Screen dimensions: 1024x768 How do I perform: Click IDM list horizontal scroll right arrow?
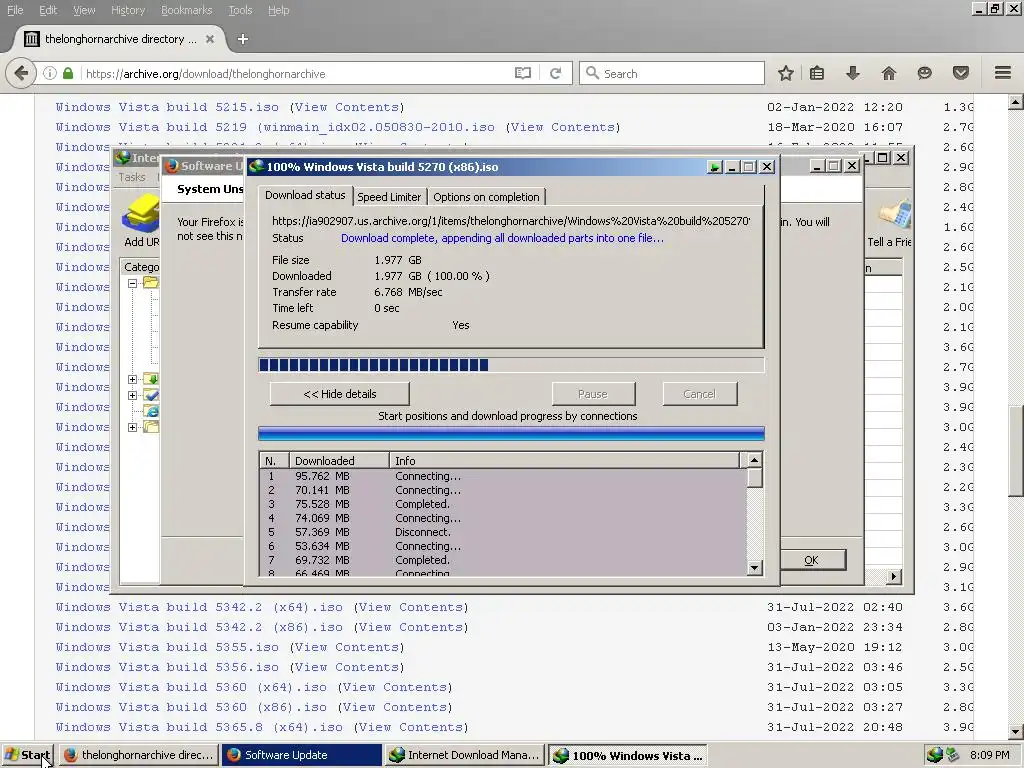click(x=894, y=577)
